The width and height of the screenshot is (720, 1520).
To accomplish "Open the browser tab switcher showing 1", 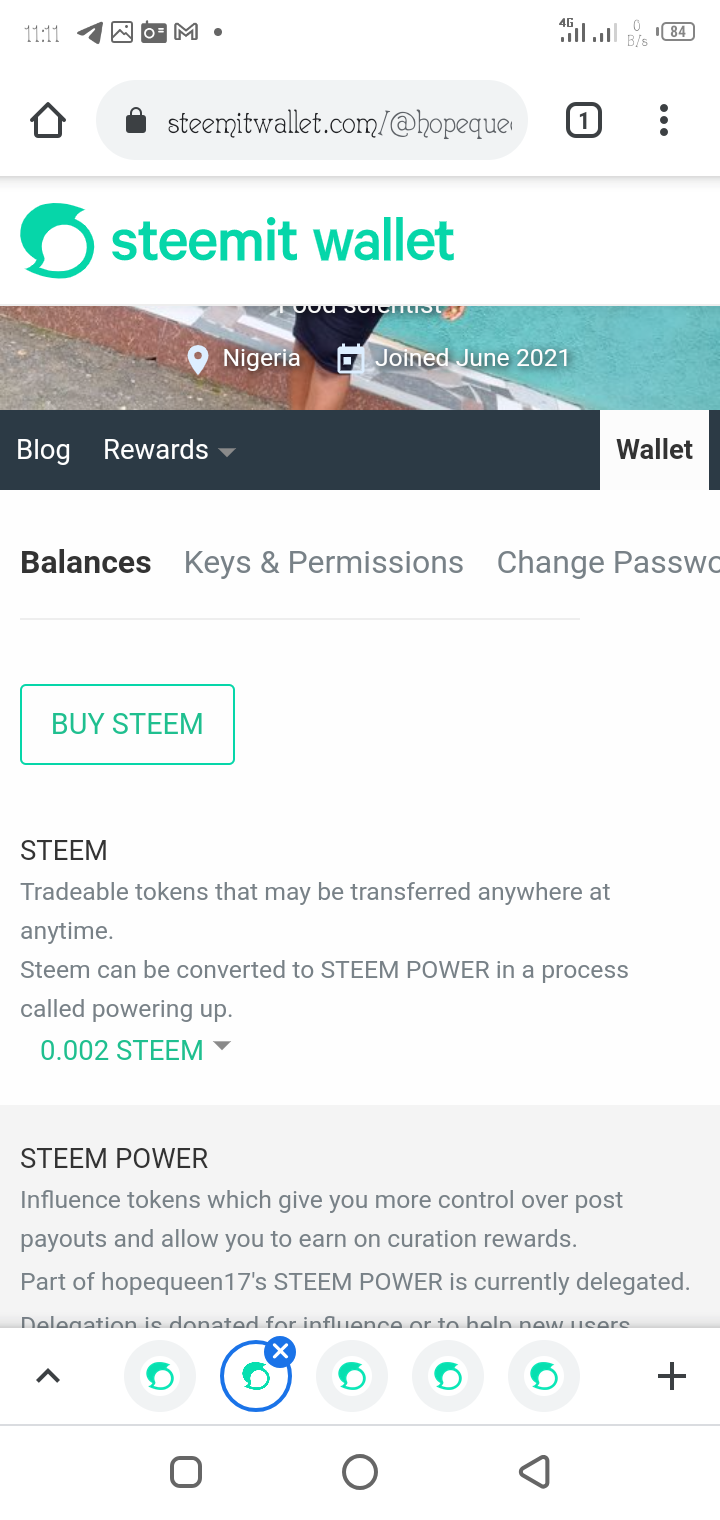I will (583, 121).
